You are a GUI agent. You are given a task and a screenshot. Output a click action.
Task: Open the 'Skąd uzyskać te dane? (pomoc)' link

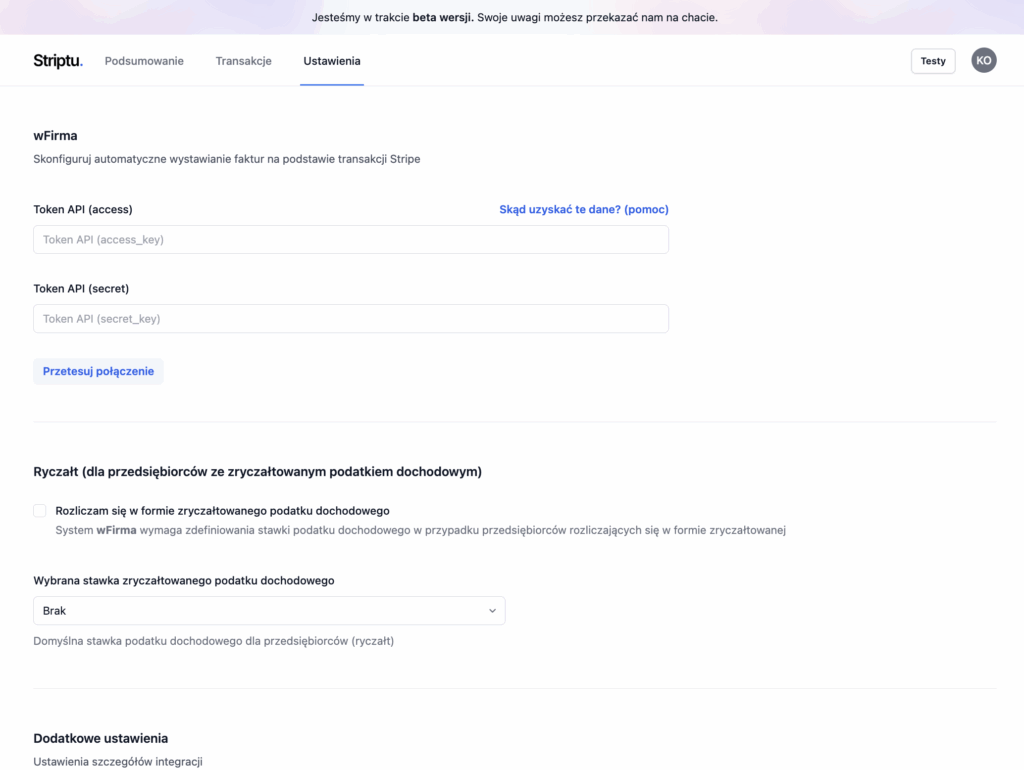point(584,210)
